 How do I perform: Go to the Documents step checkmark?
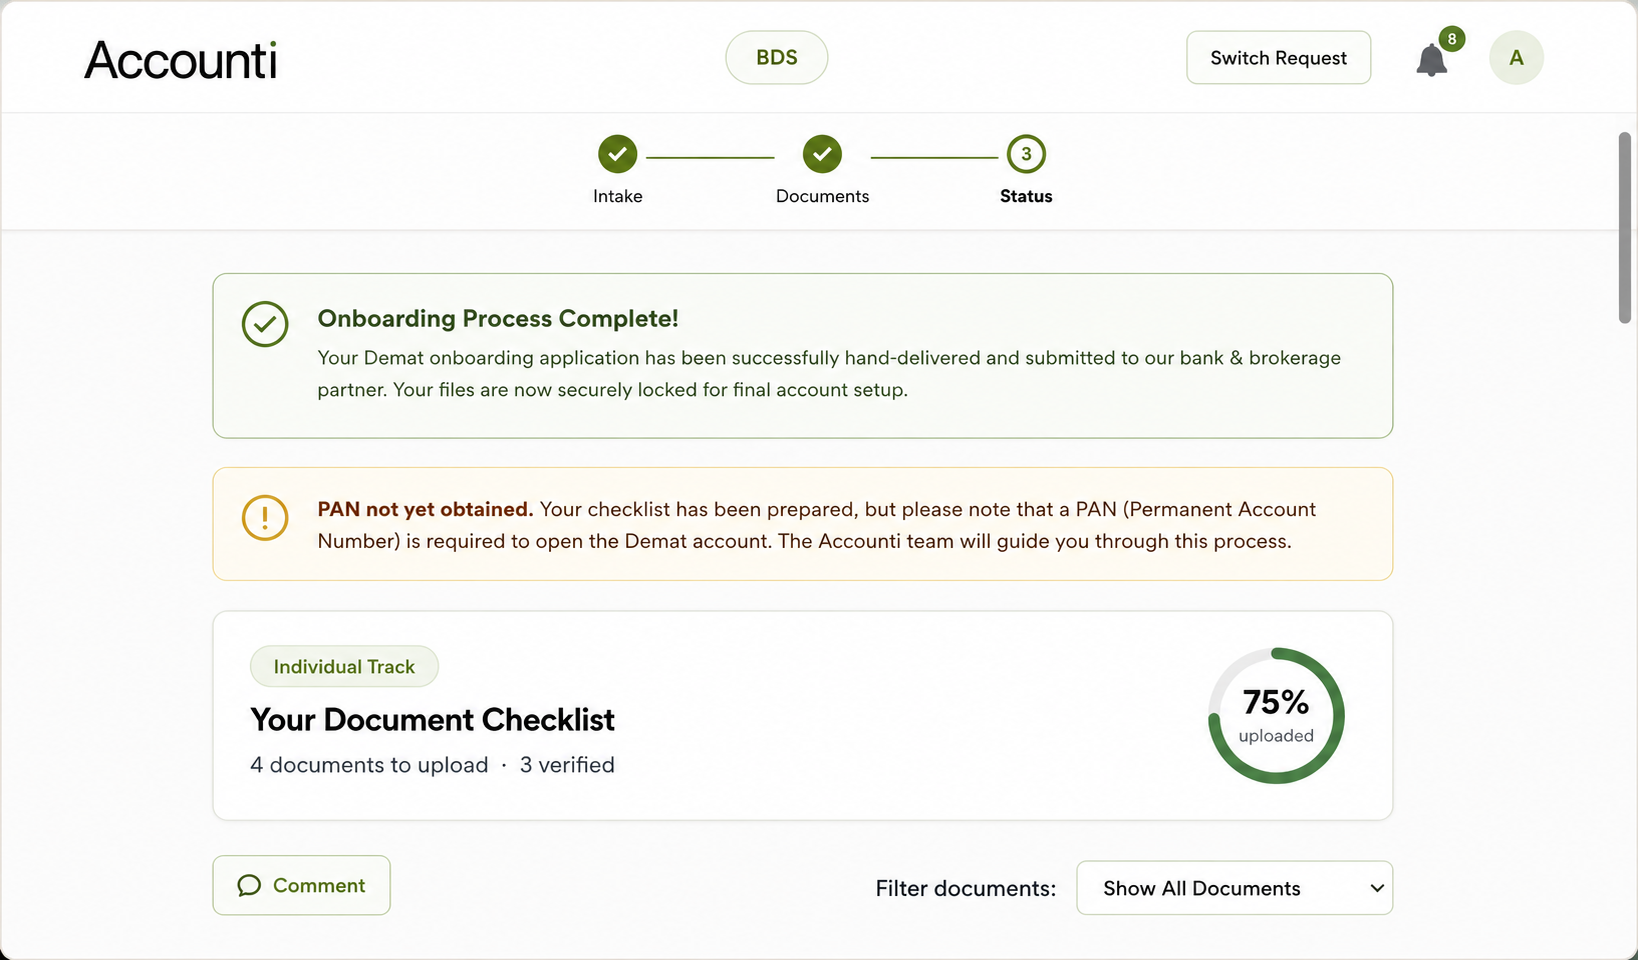tap(822, 154)
